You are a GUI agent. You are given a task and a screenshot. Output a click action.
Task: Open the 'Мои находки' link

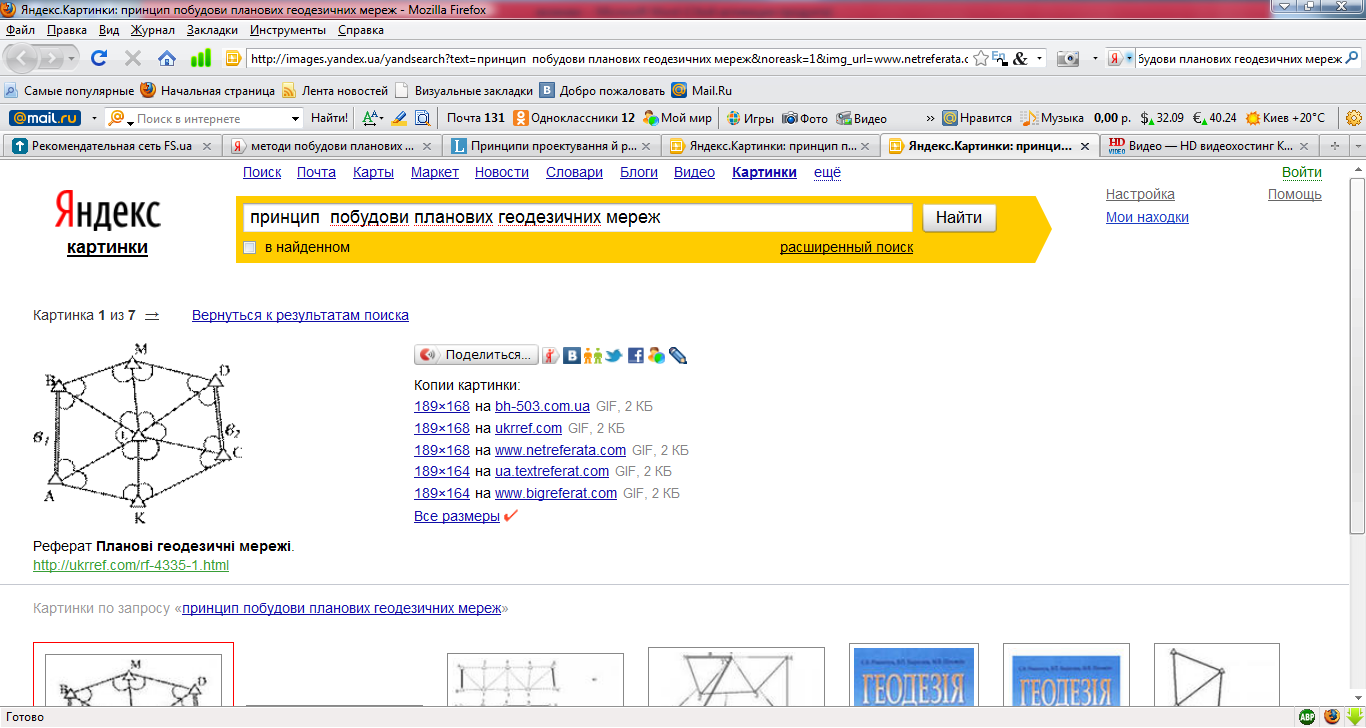click(1147, 217)
